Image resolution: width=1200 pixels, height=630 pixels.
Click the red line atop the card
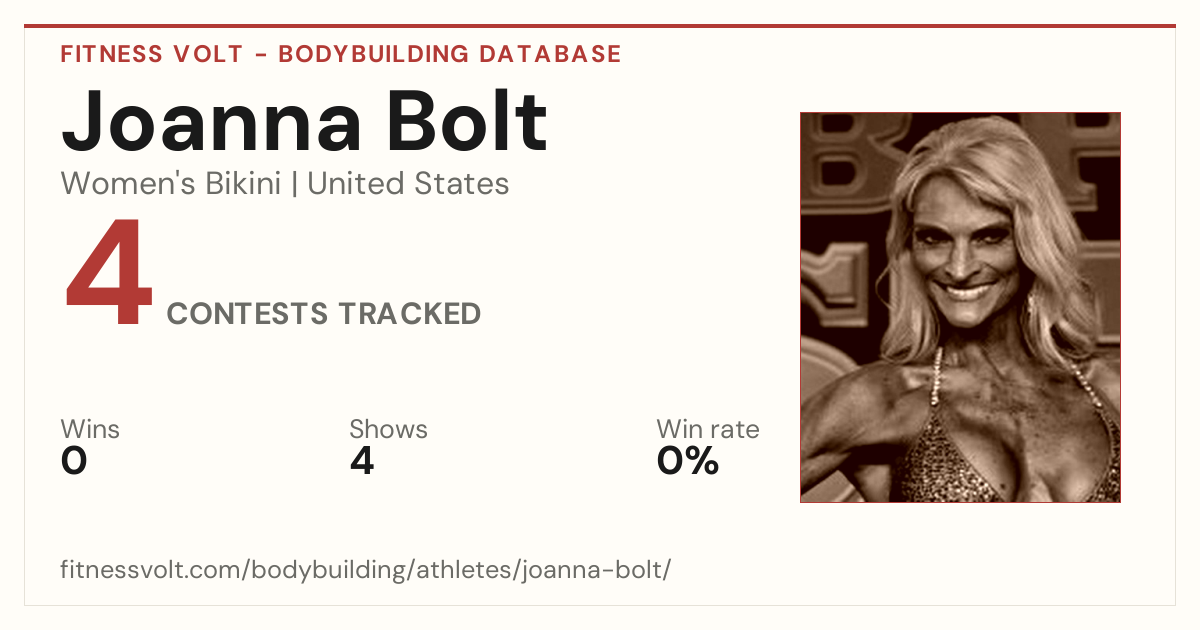click(600, 26)
